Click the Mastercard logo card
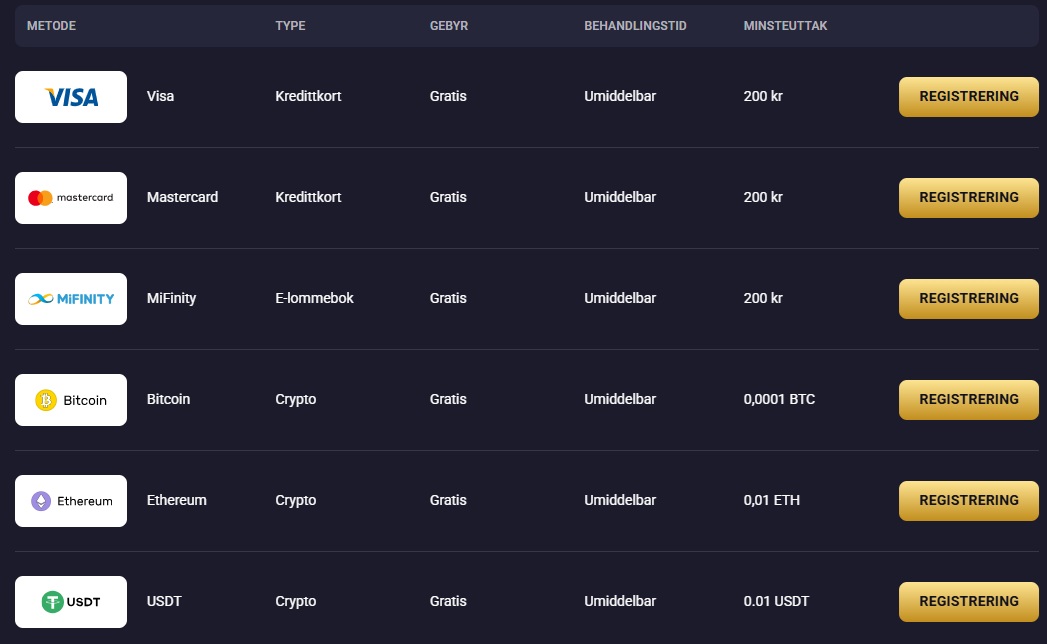Viewport: 1047px width, 644px height. (71, 198)
